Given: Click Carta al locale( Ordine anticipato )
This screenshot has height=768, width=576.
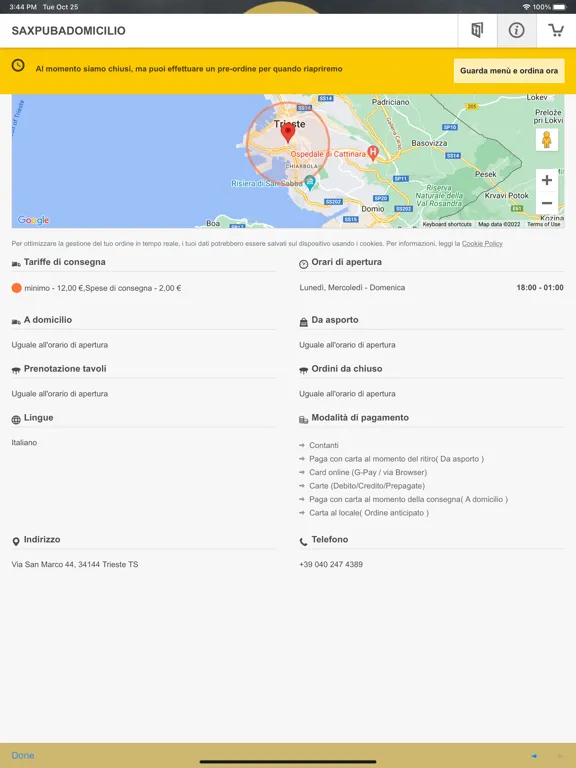Looking at the screenshot, I should pyautogui.click(x=369, y=513).
